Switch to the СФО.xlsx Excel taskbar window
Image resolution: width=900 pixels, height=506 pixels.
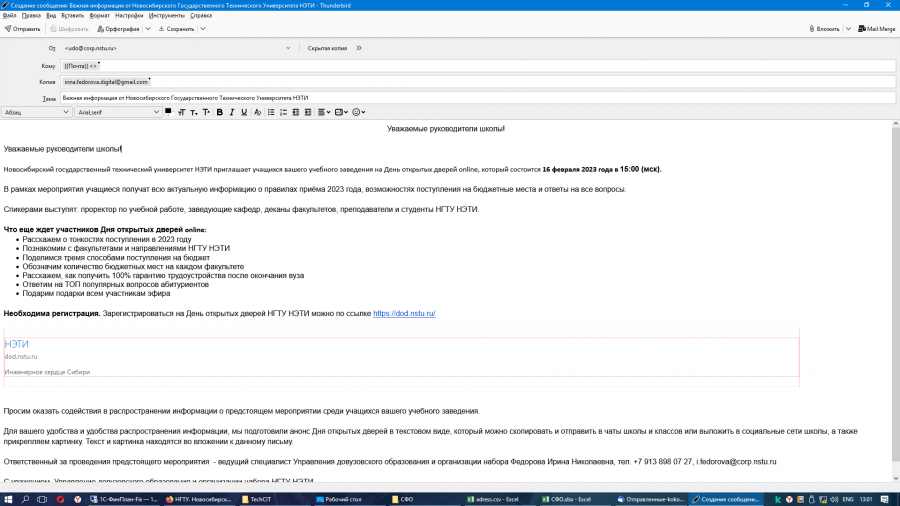tap(566, 499)
